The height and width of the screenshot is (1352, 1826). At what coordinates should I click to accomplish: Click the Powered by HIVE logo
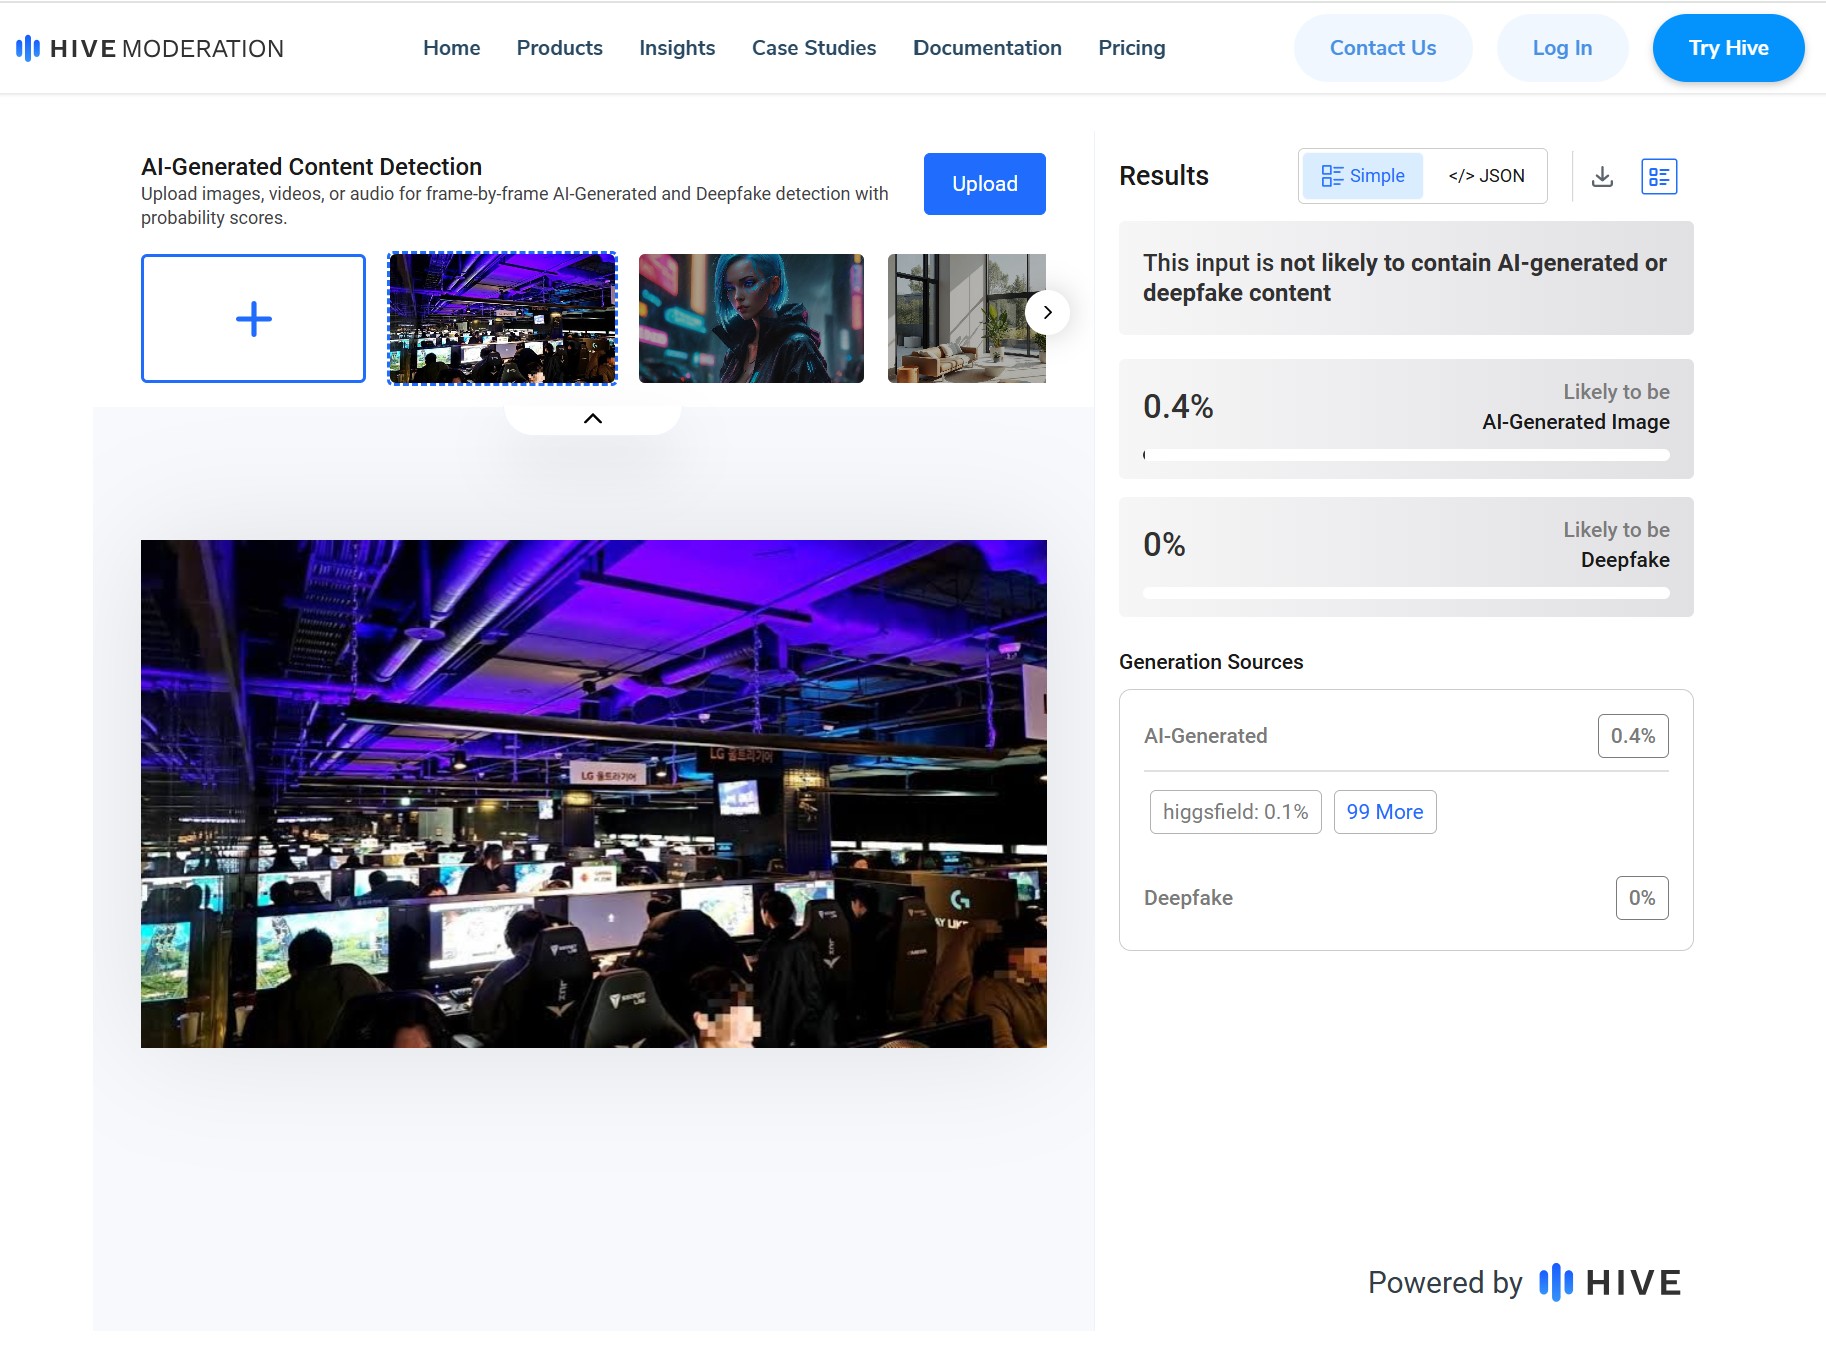click(x=1524, y=1282)
